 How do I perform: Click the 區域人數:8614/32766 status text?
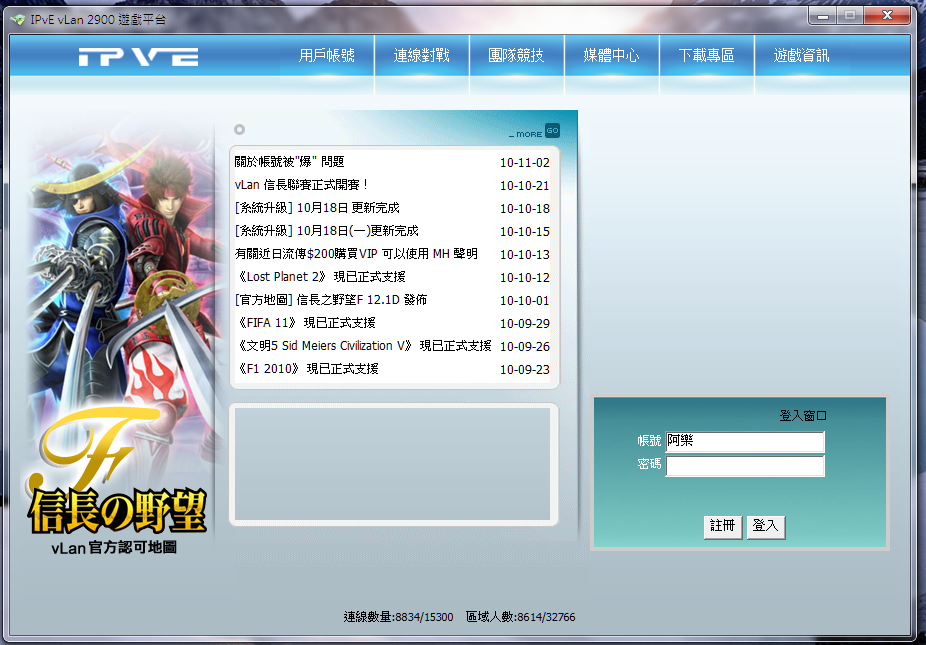coord(520,617)
